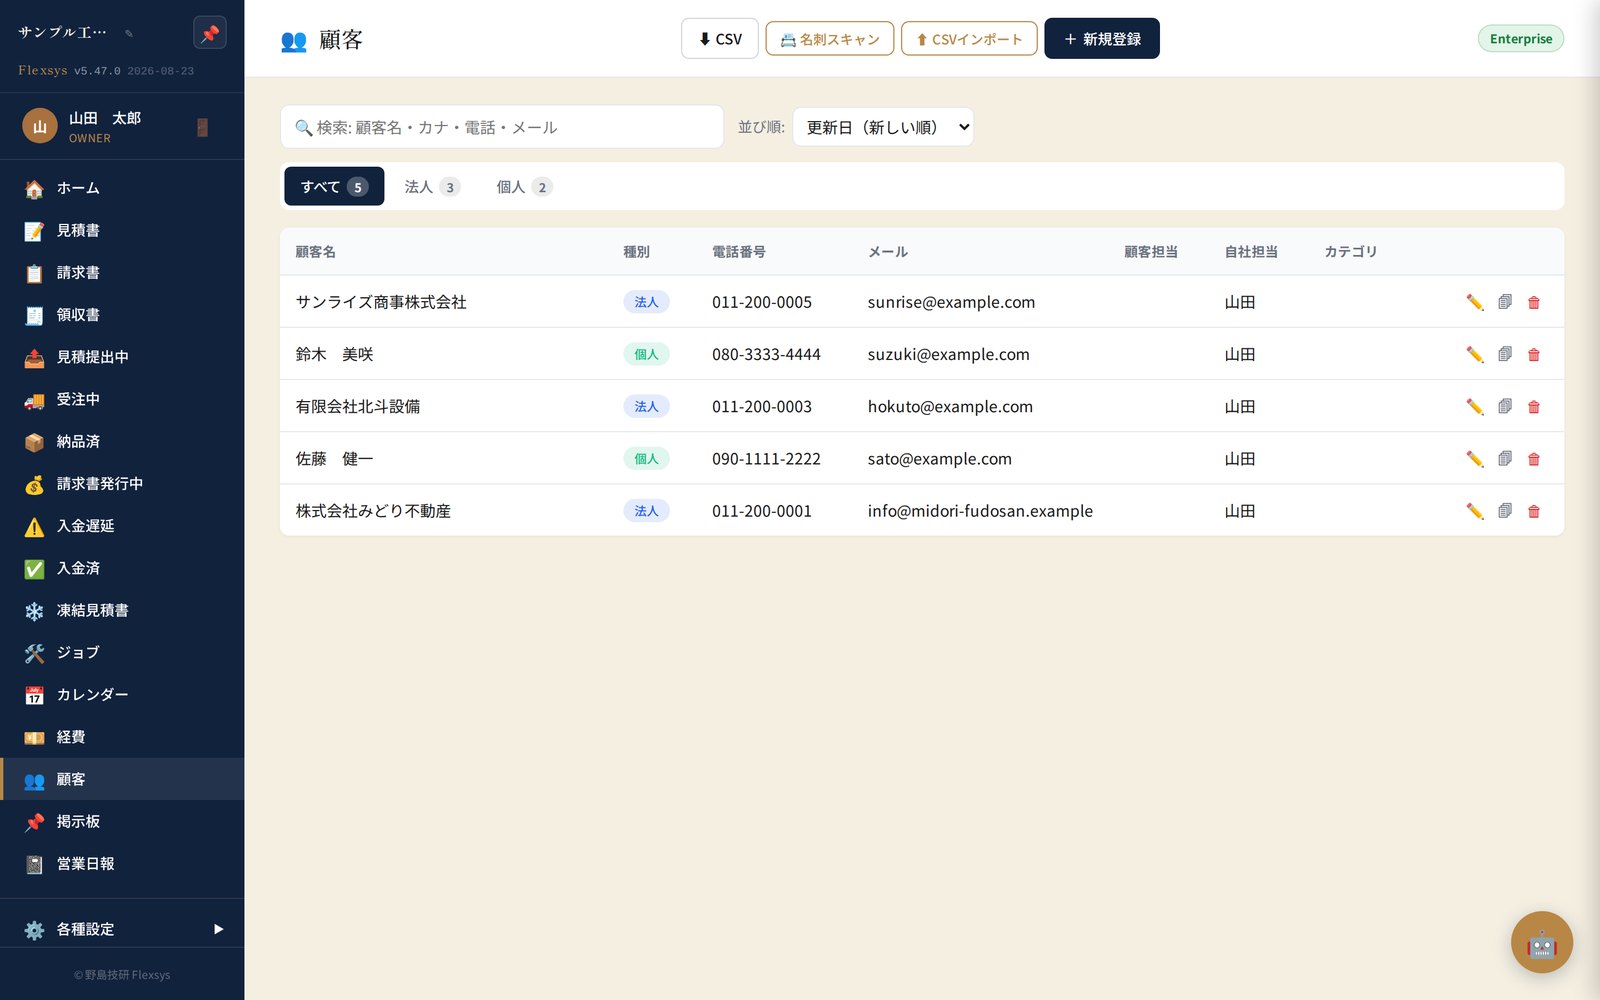Open ホーム in the sidebar
The height and width of the screenshot is (1000, 1600).
122,188
